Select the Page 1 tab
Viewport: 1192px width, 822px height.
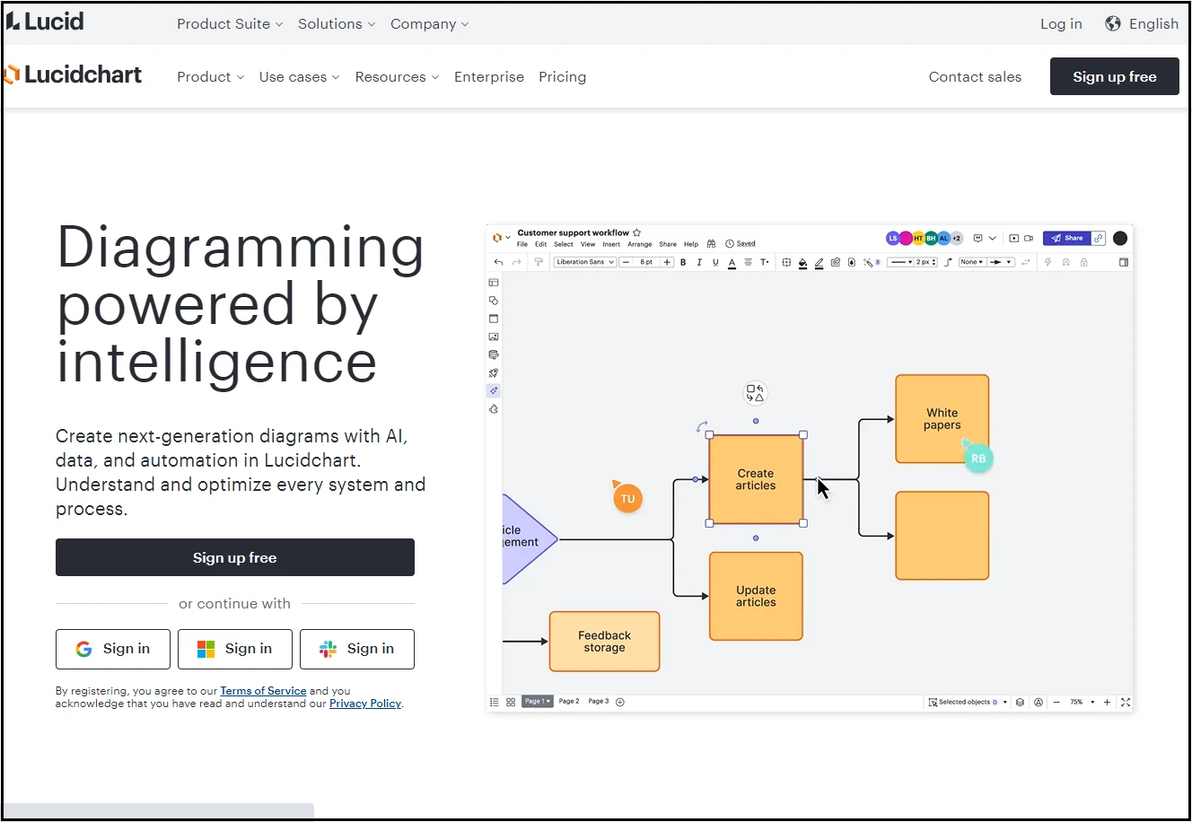(x=537, y=701)
